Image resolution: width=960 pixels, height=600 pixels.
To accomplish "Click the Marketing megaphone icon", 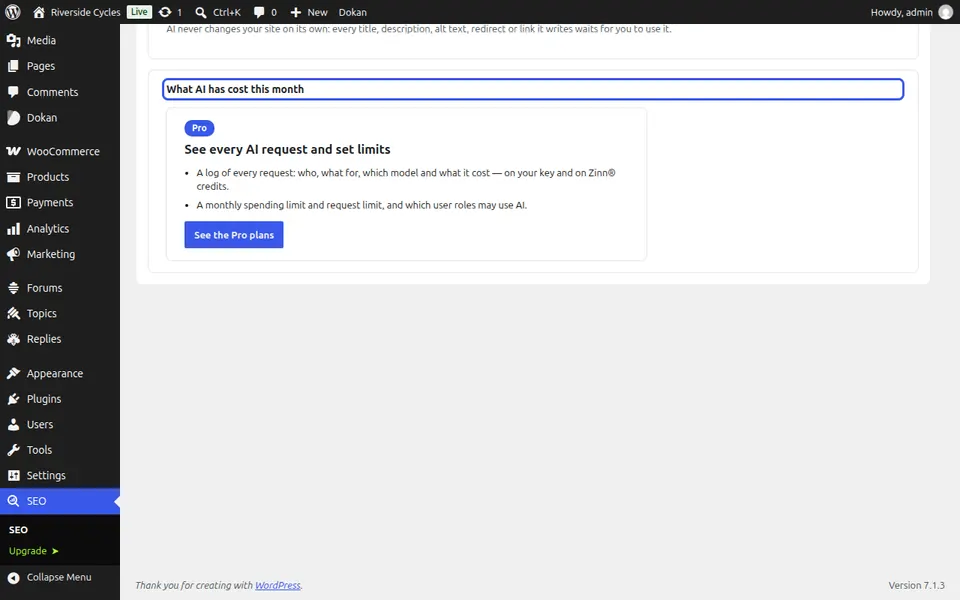I will pos(13,254).
